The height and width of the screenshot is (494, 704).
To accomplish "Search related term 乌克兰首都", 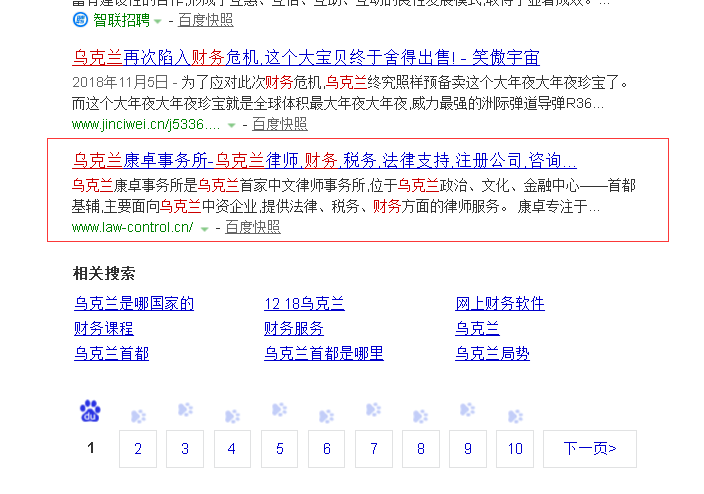I will pyautogui.click(x=111, y=354).
